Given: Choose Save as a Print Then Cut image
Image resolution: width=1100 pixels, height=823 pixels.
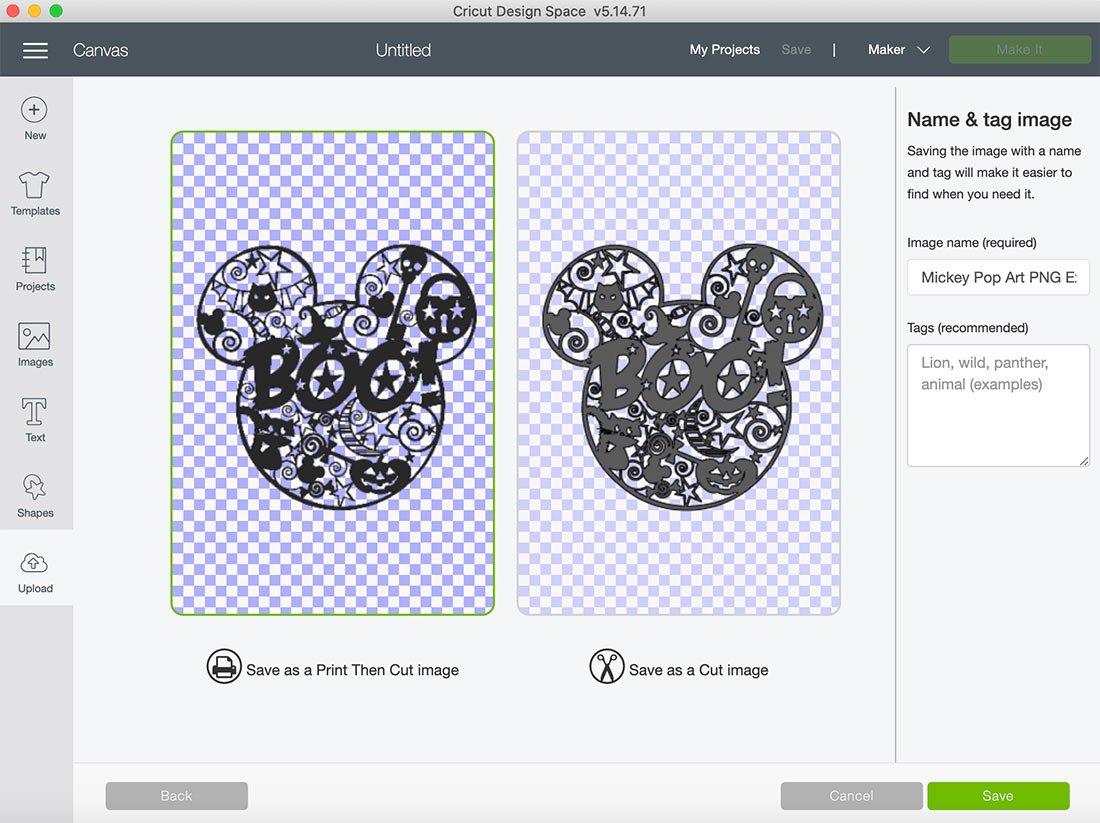Looking at the screenshot, I should pos(352,670).
